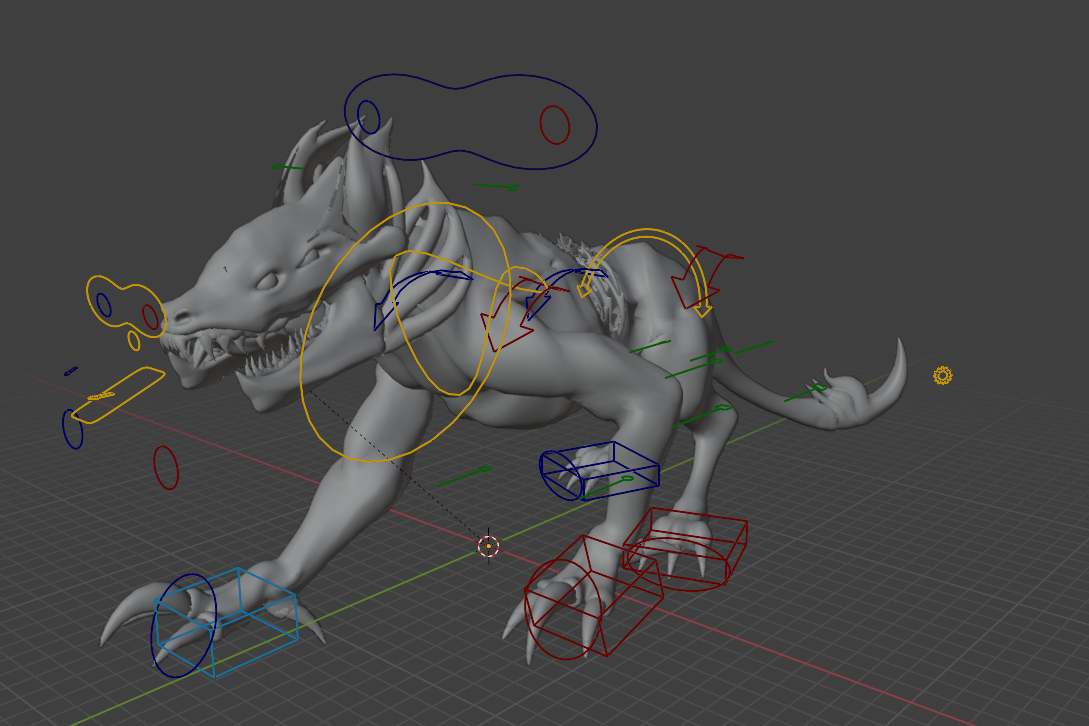Screen dimensions: 1089x726
Task: Pick the red ring inside the snout control
Action: [x=151, y=317]
